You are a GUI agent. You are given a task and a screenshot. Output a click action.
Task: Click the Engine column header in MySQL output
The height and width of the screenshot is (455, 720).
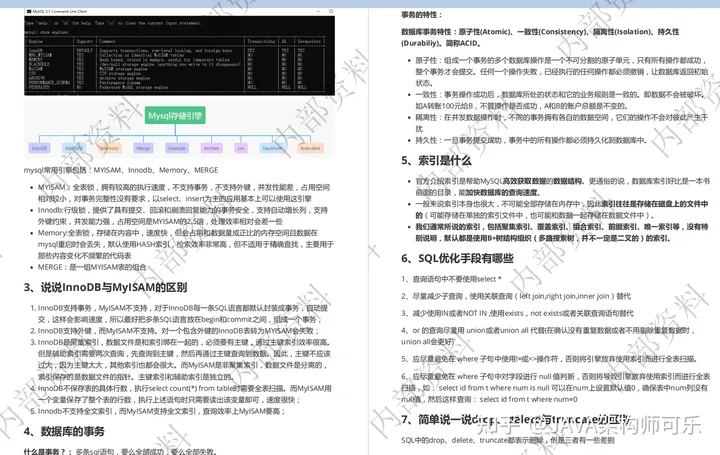pyautogui.click(x=36, y=41)
